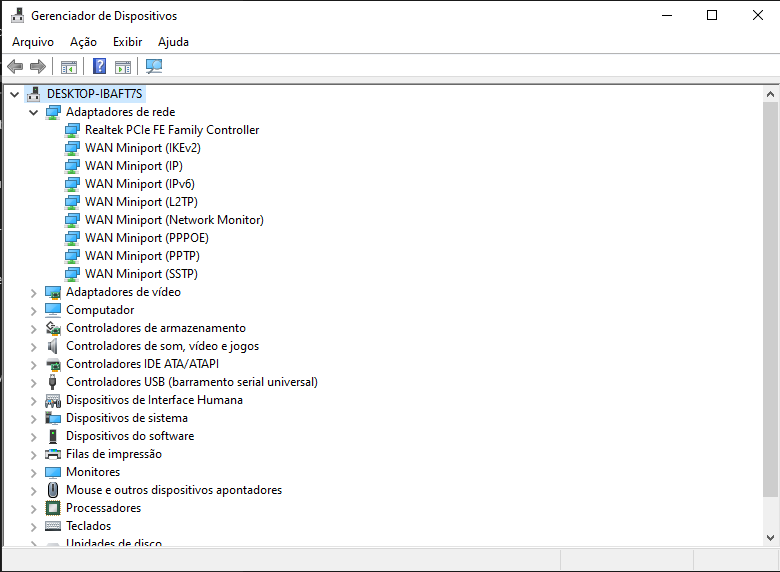Screen dimensions: 780x572
Task: Click the Computador category icon
Action: pos(53,310)
